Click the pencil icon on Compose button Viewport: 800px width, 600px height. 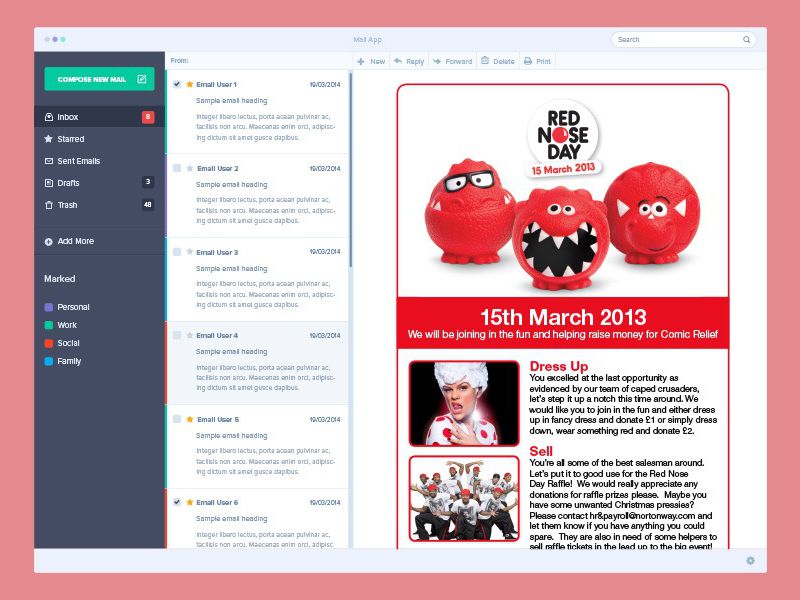142,79
